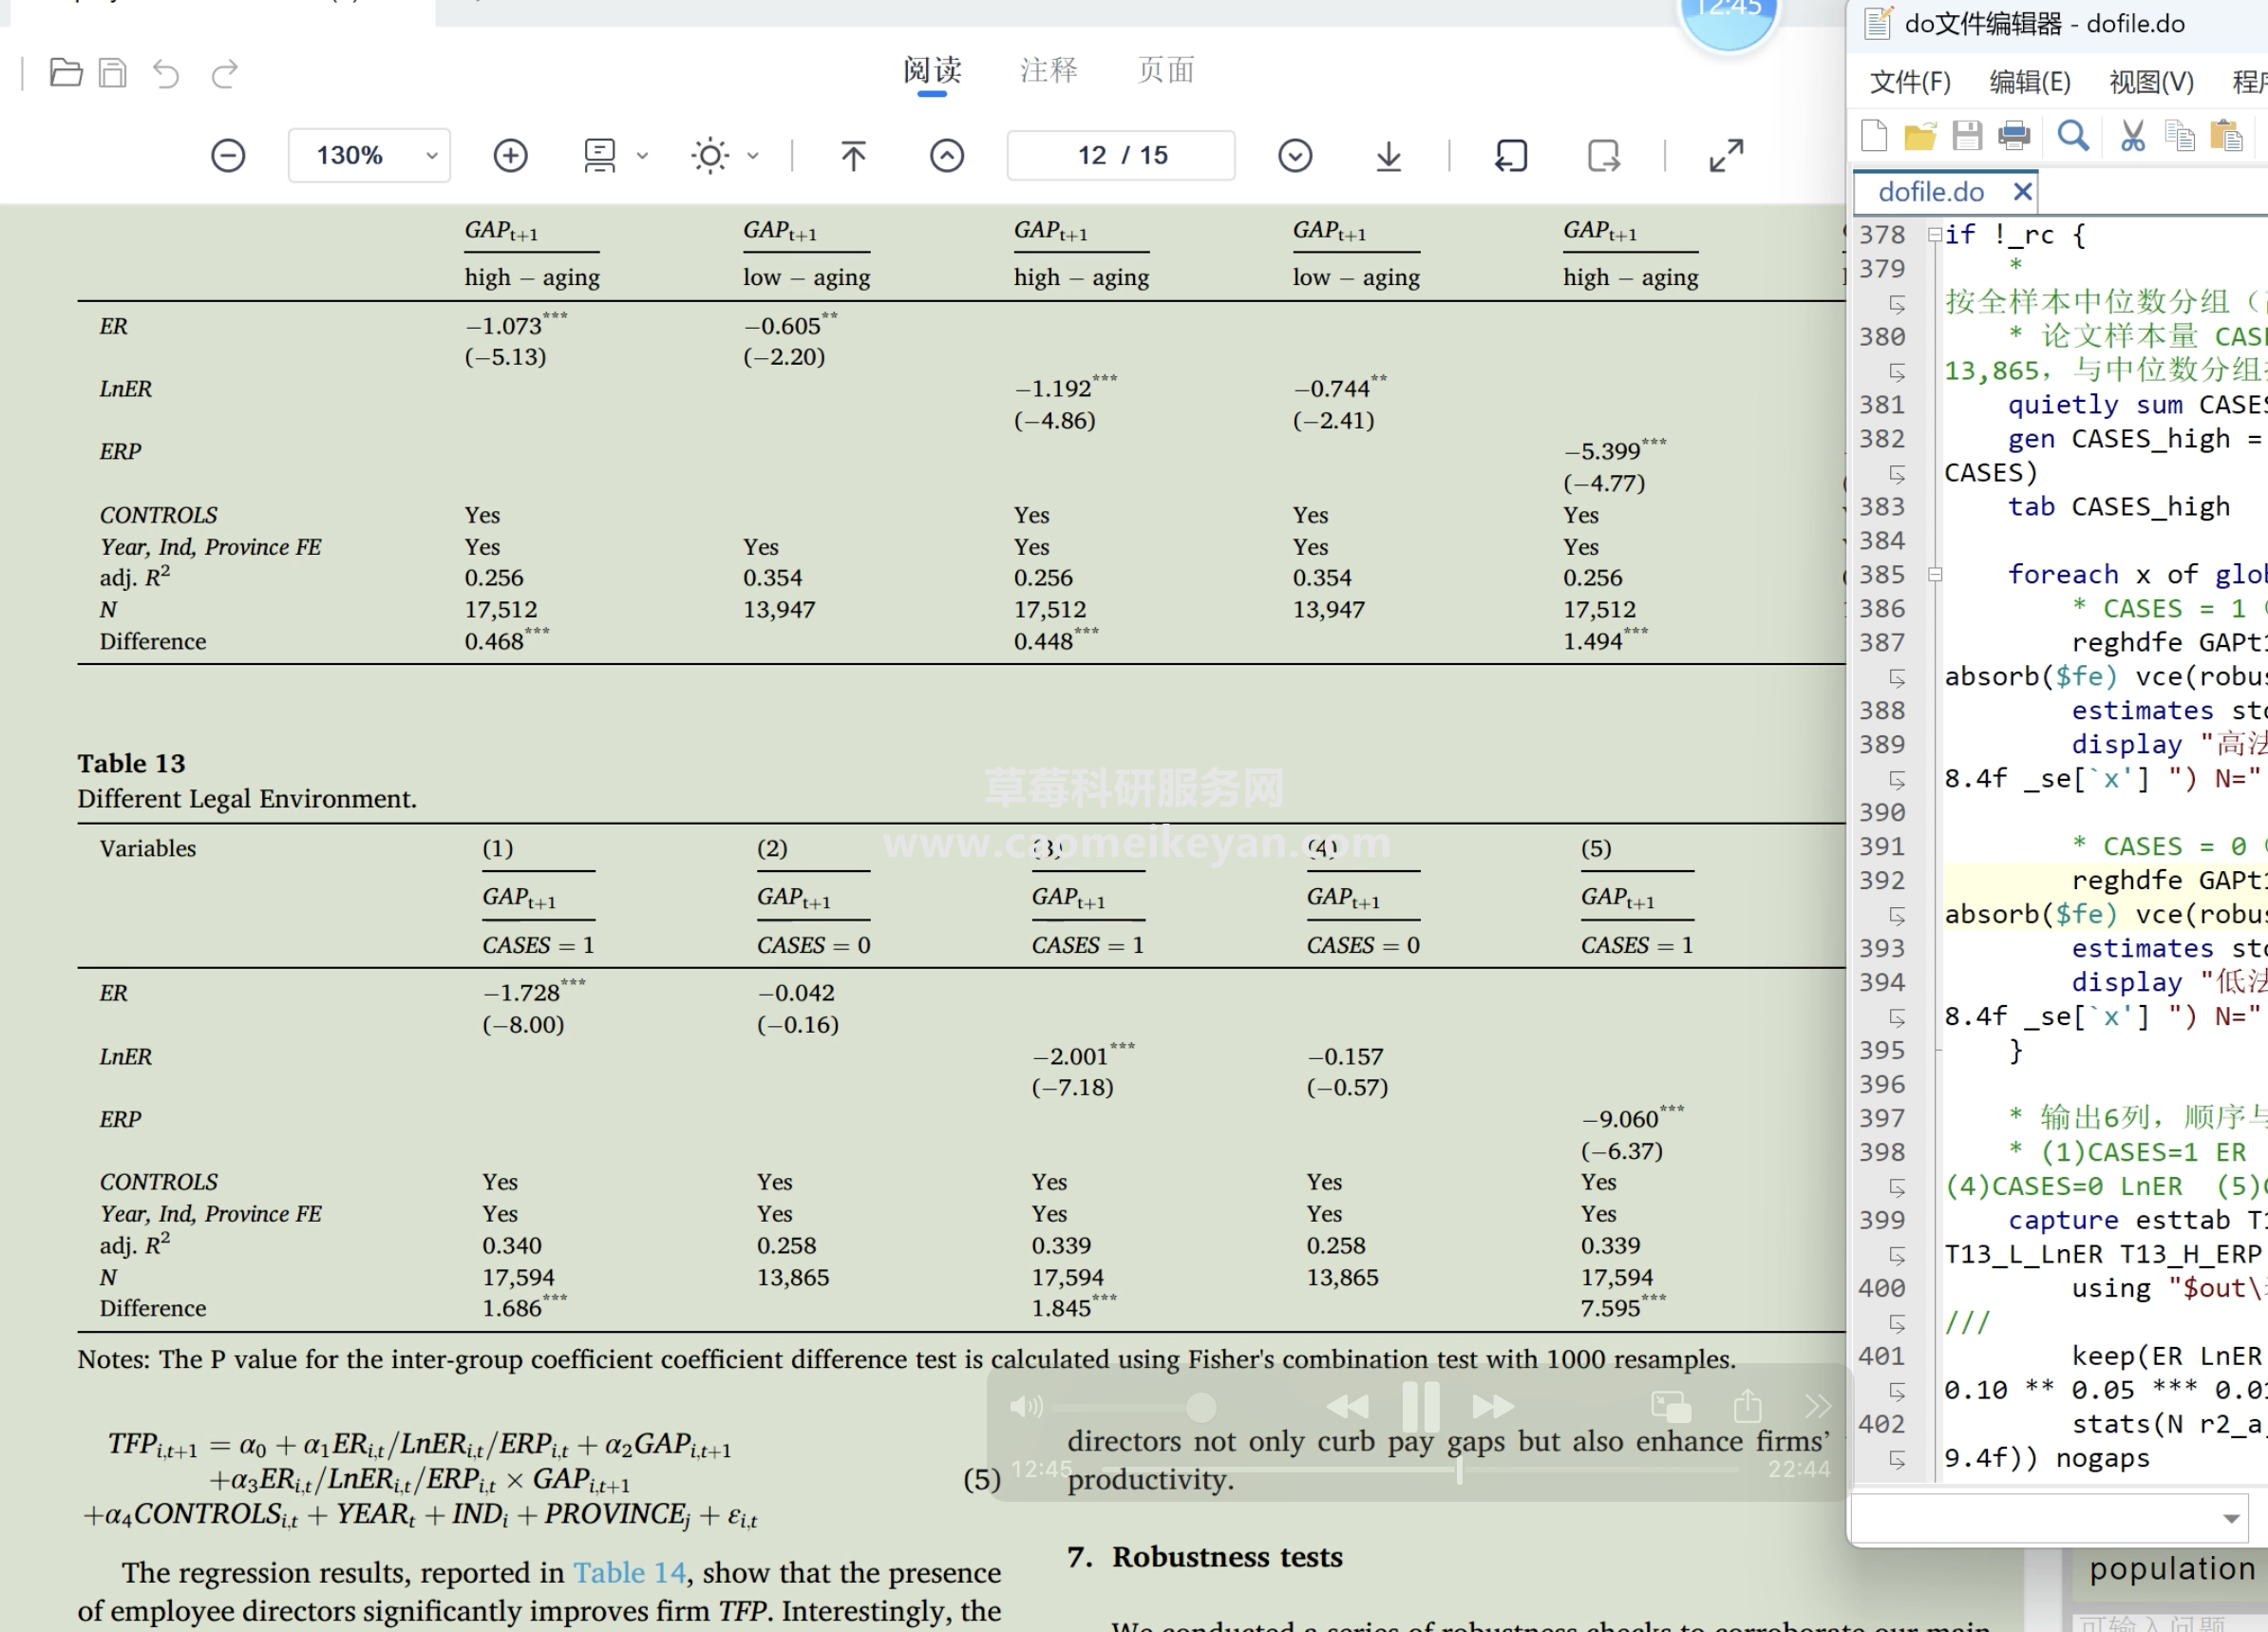Collapse the code block at line 378
Image resolution: width=2268 pixels, height=1632 pixels.
pyautogui.click(x=1935, y=234)
